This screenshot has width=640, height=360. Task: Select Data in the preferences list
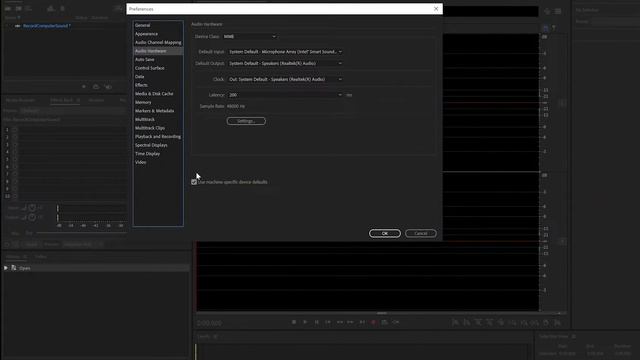(x=139, y=77)
